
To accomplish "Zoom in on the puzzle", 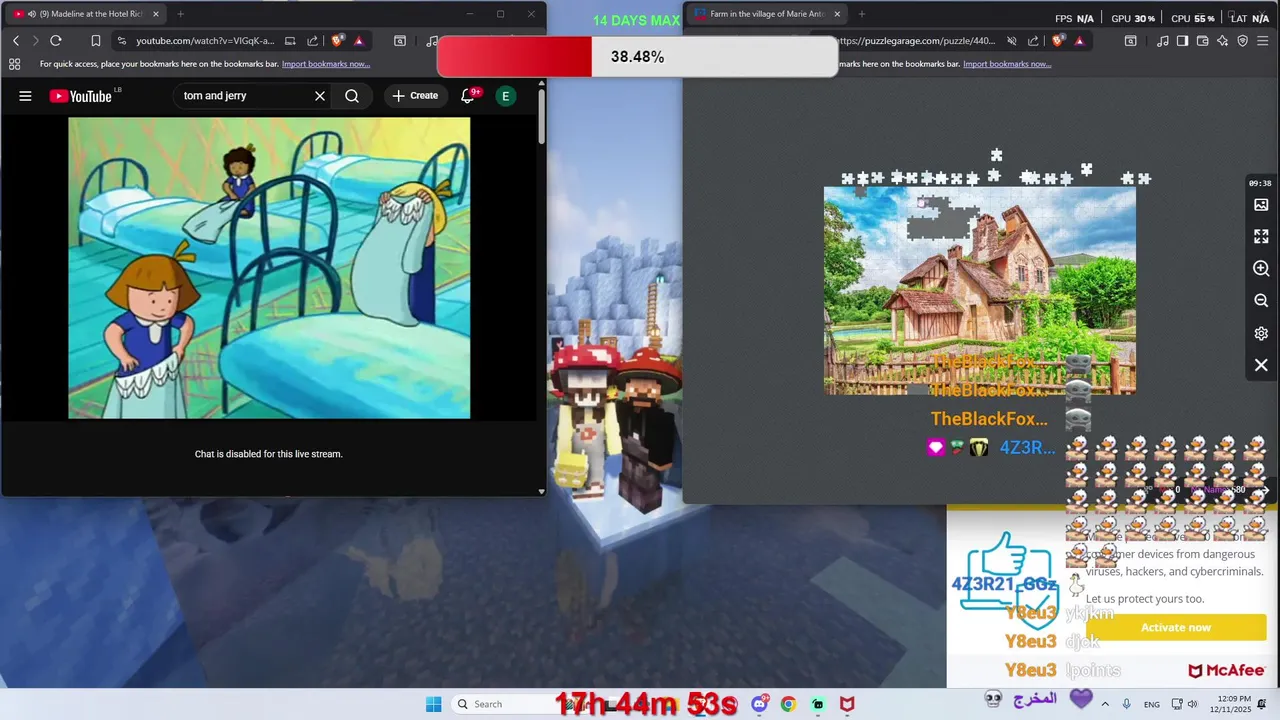I will coord(1261,269).
